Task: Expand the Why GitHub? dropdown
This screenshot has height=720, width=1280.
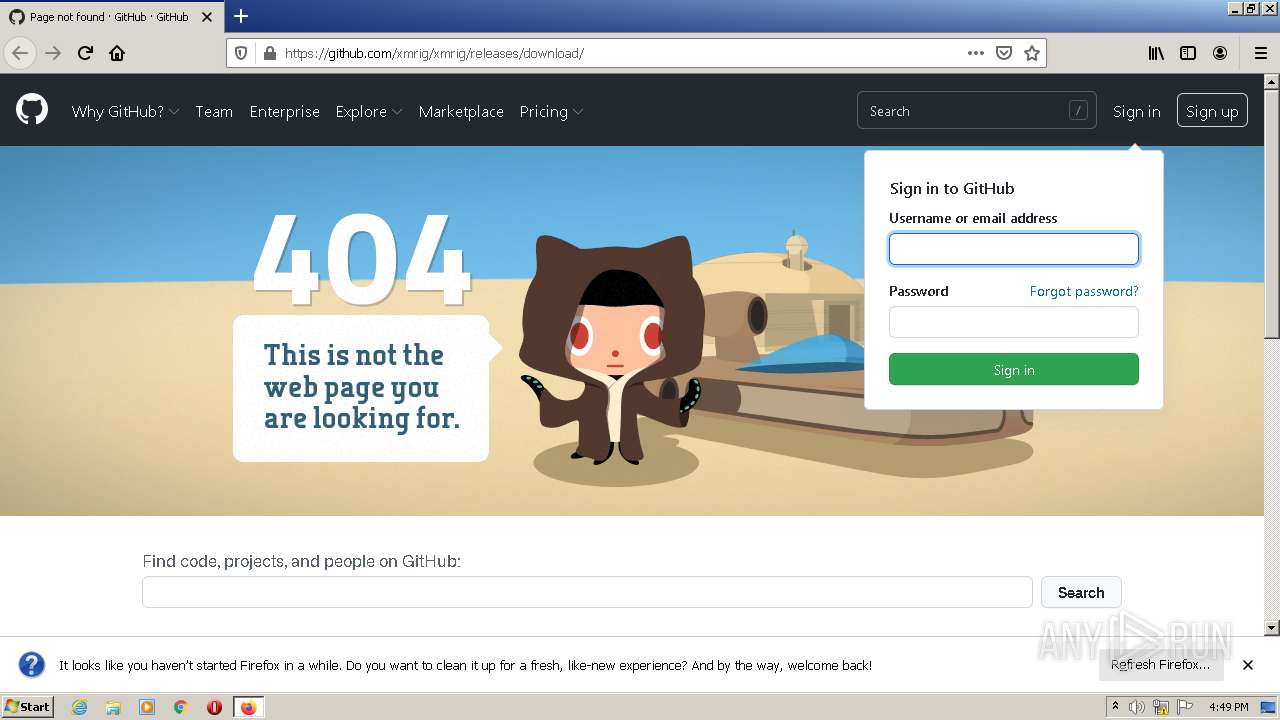Action: (x=125, y=111)
